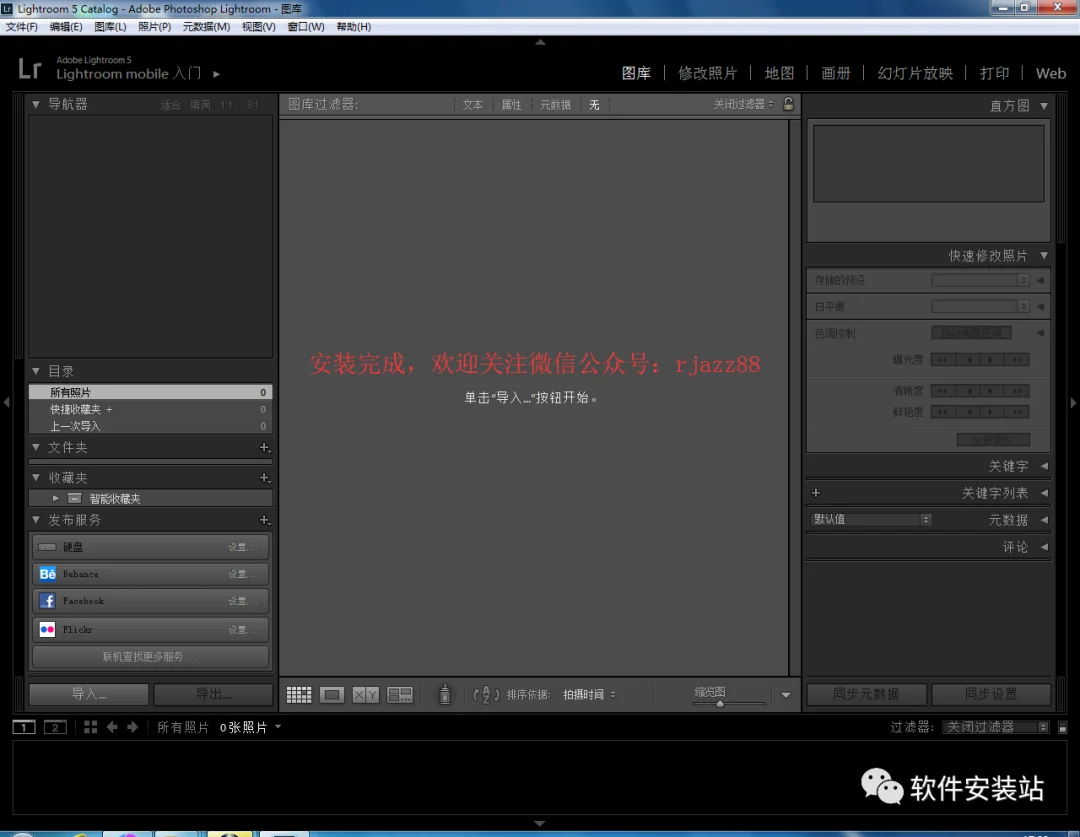The width and height of the screenshot is (1080, 837).
Task: Select 上一次导入 in the catalog
Action: [x=151, y=426]
